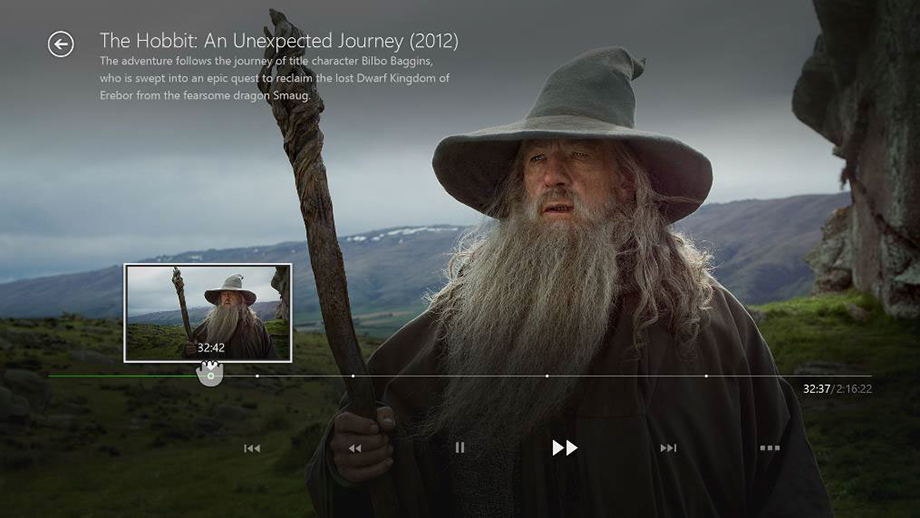The width and height of the screenshot is (920, 518).
Task: Click the back arrow button
Action: 61,44
